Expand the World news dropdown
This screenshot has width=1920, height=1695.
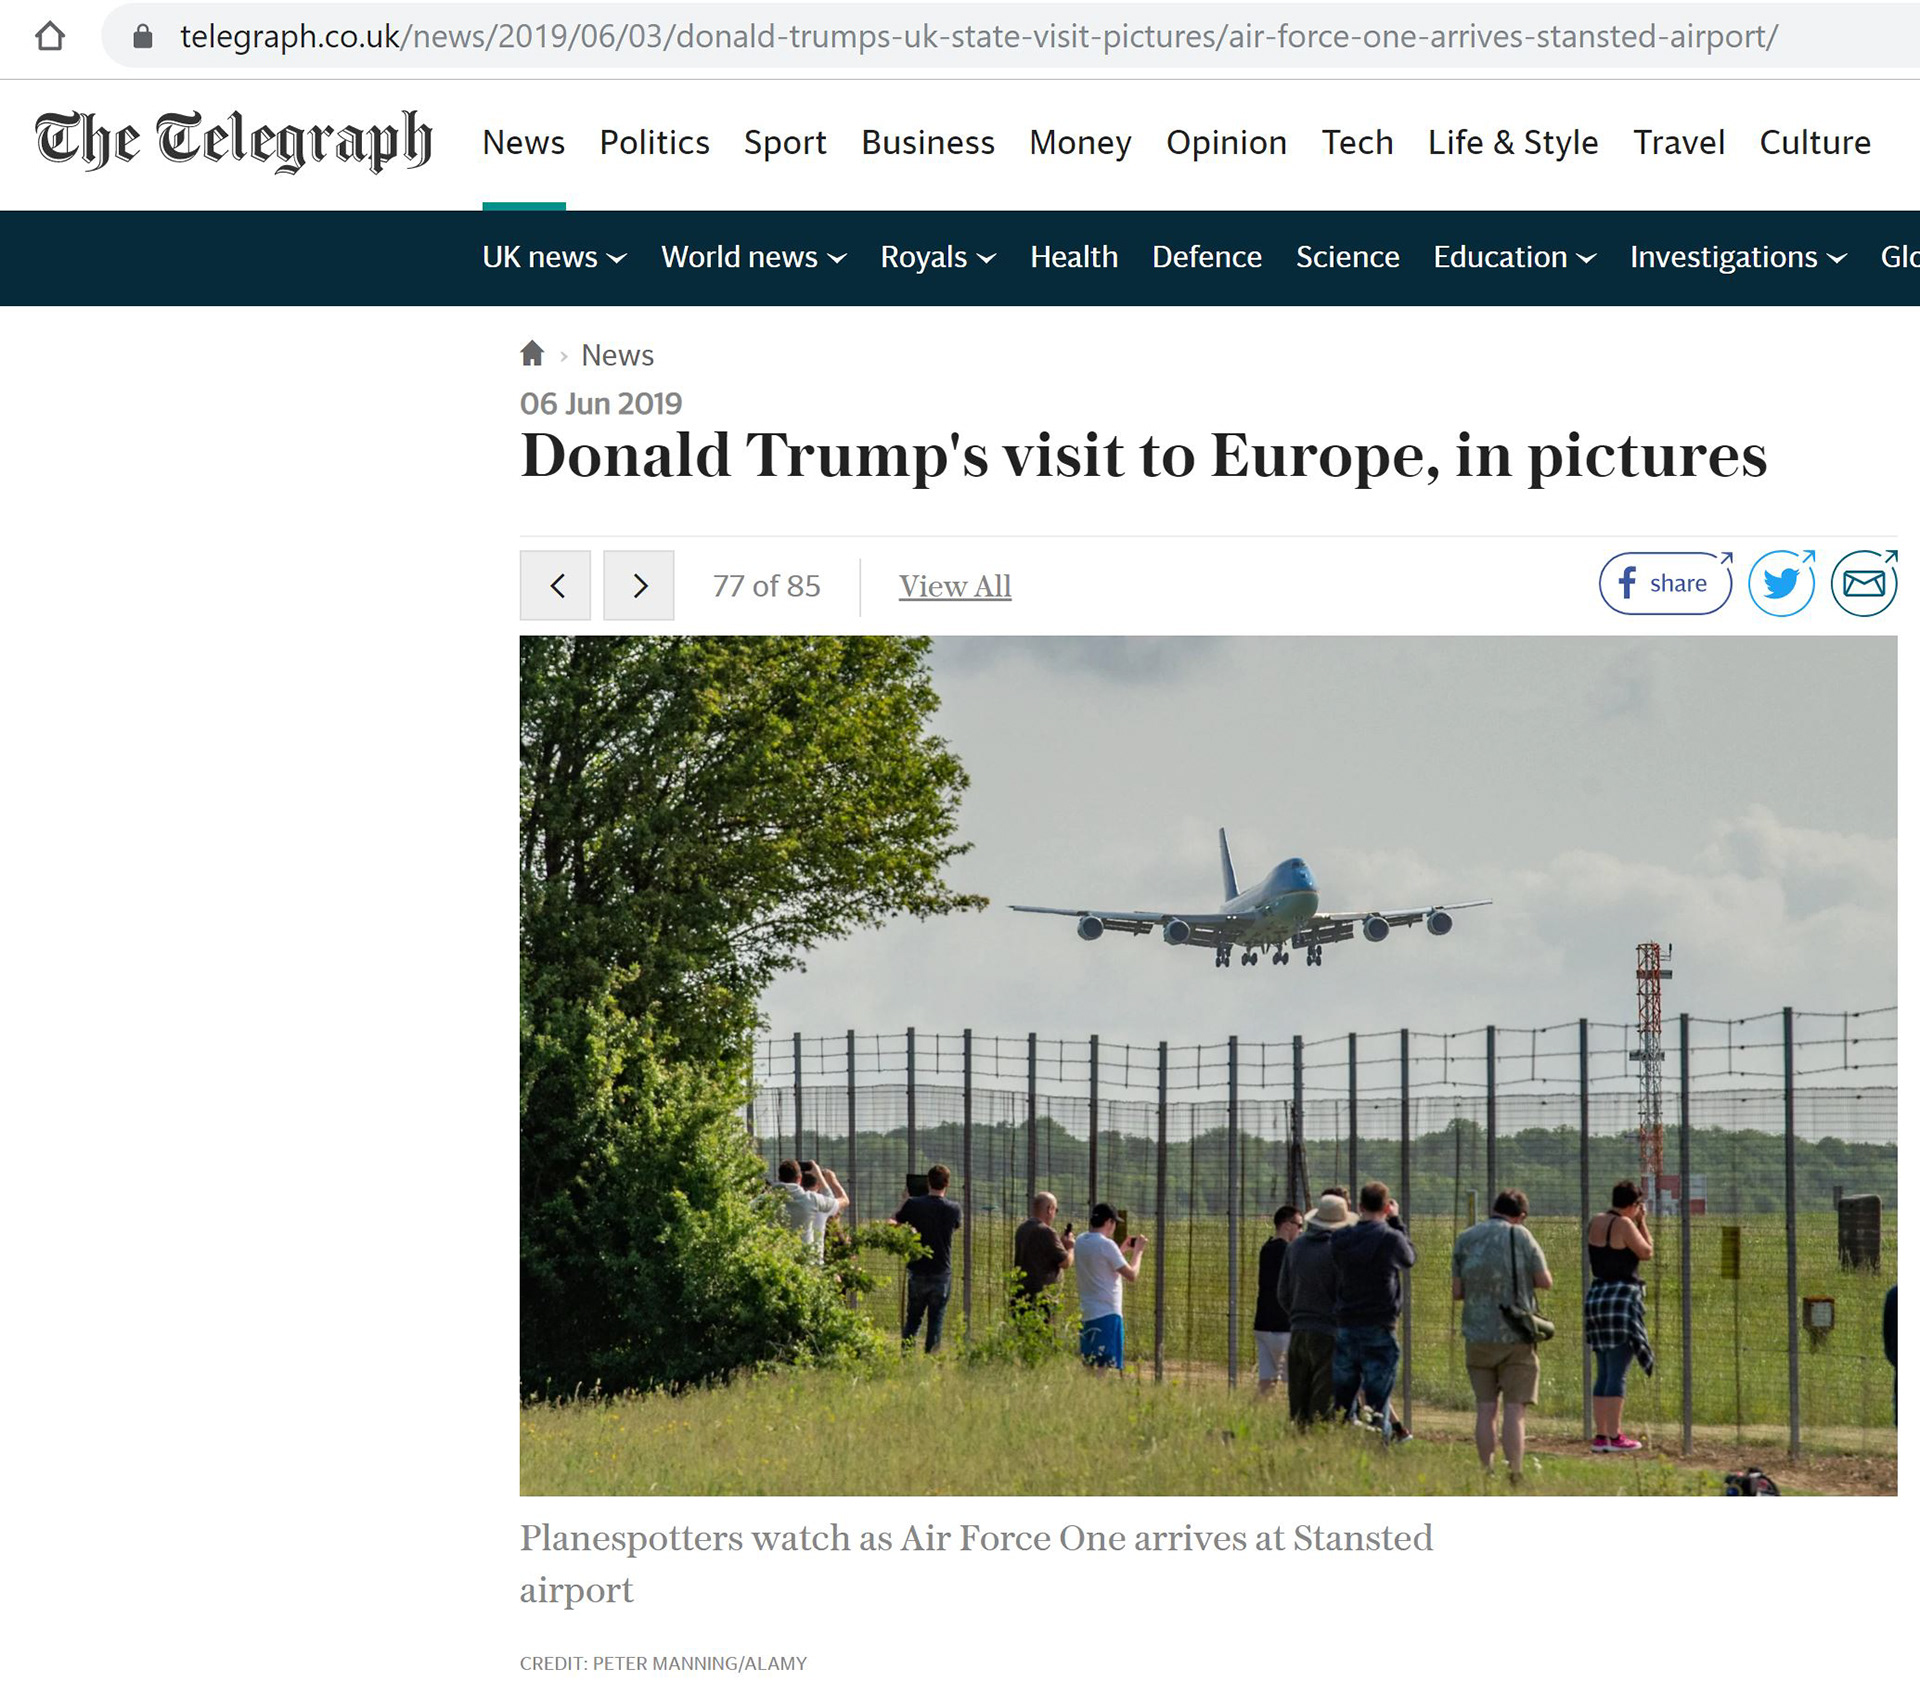pyautogui.click(x=753, y=257)
